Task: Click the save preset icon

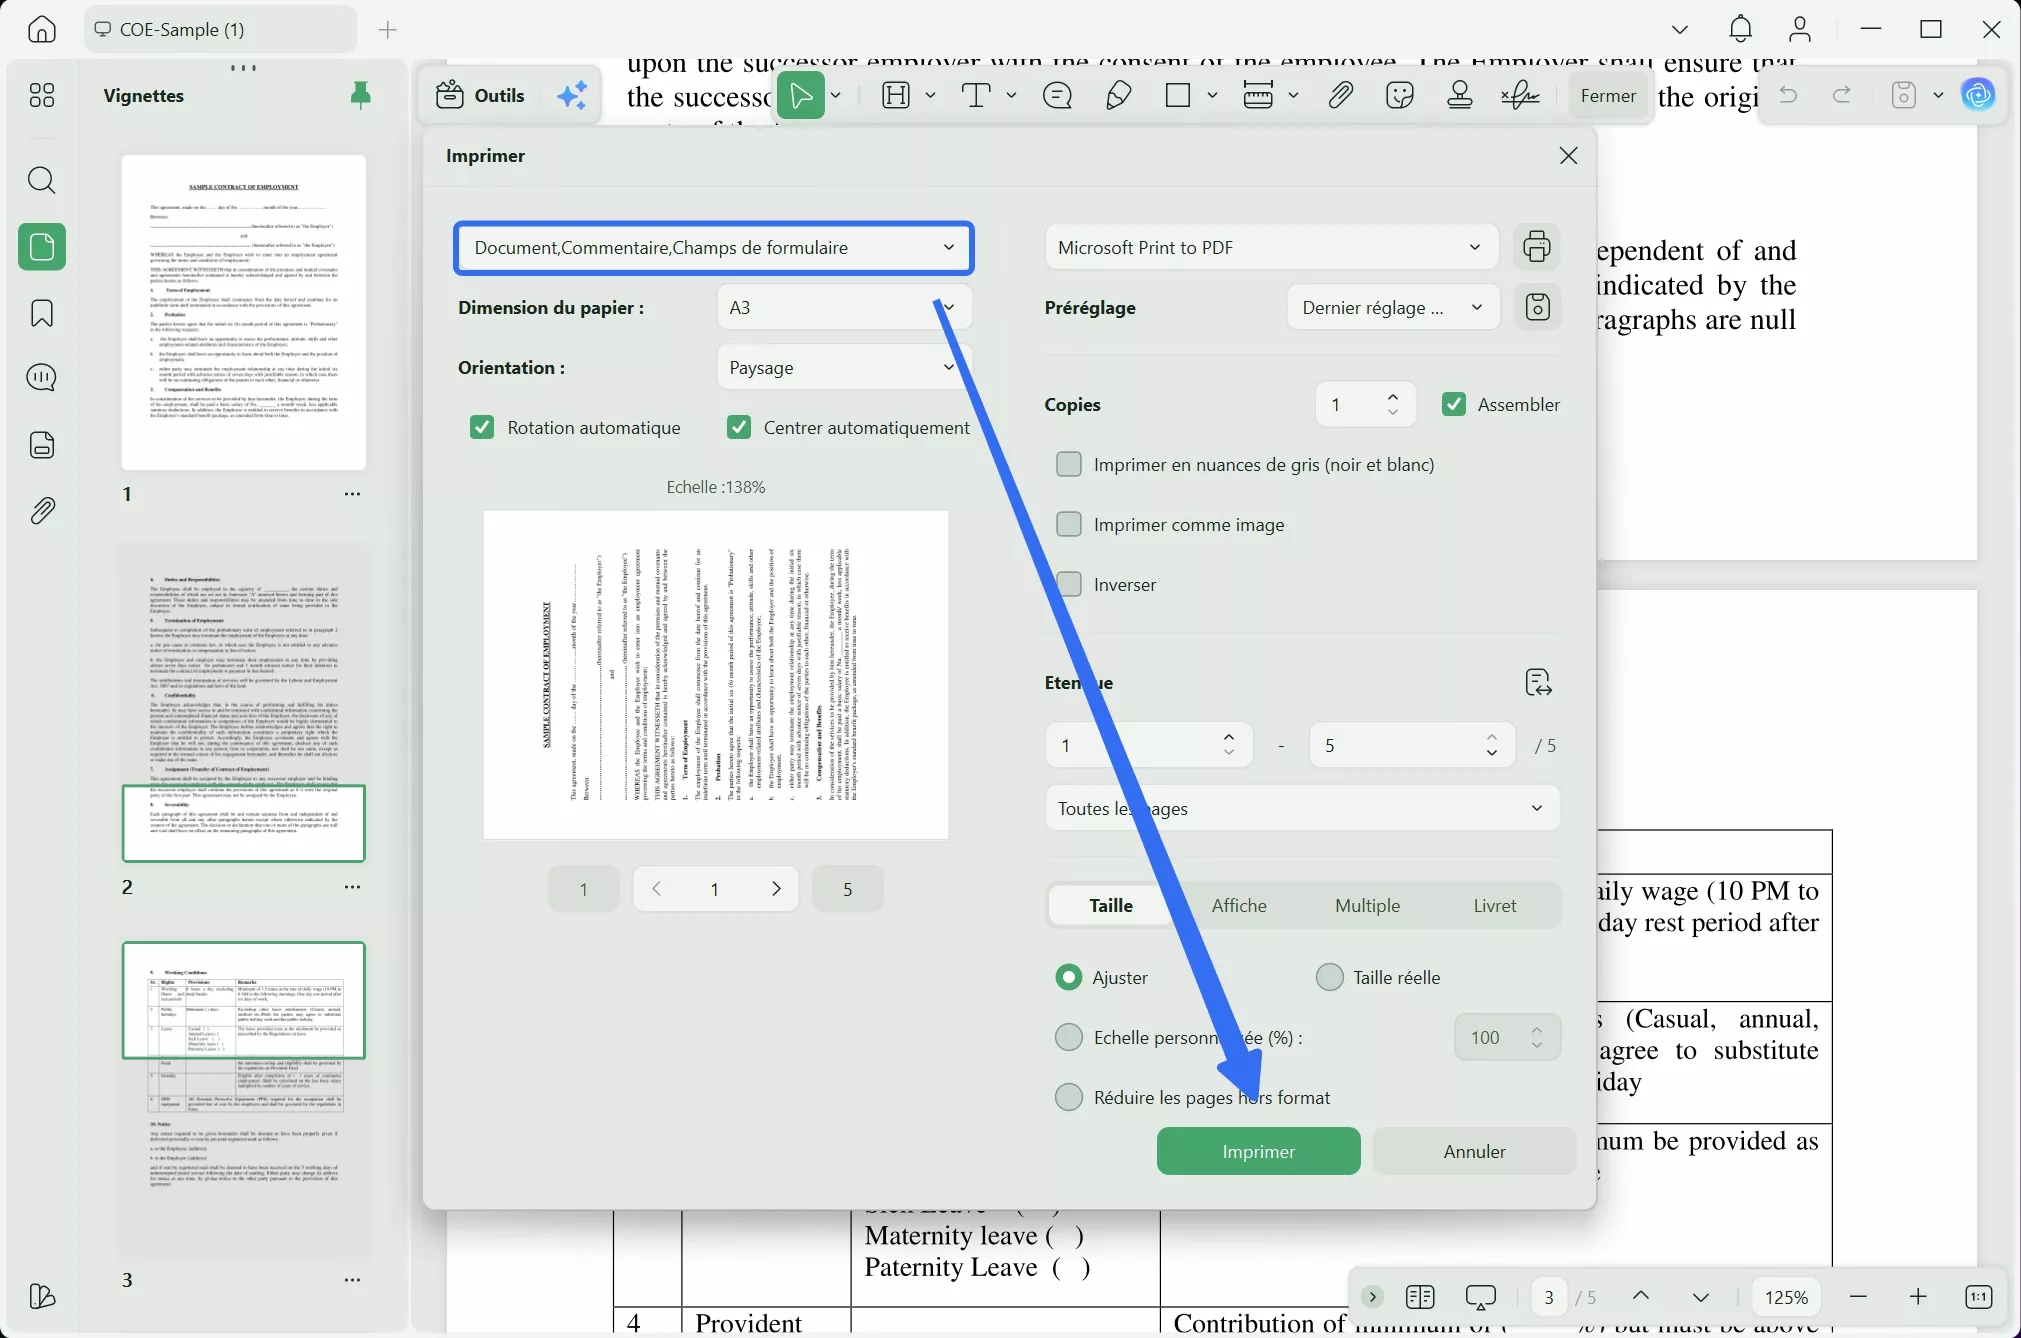Action: coord(1537,307)
